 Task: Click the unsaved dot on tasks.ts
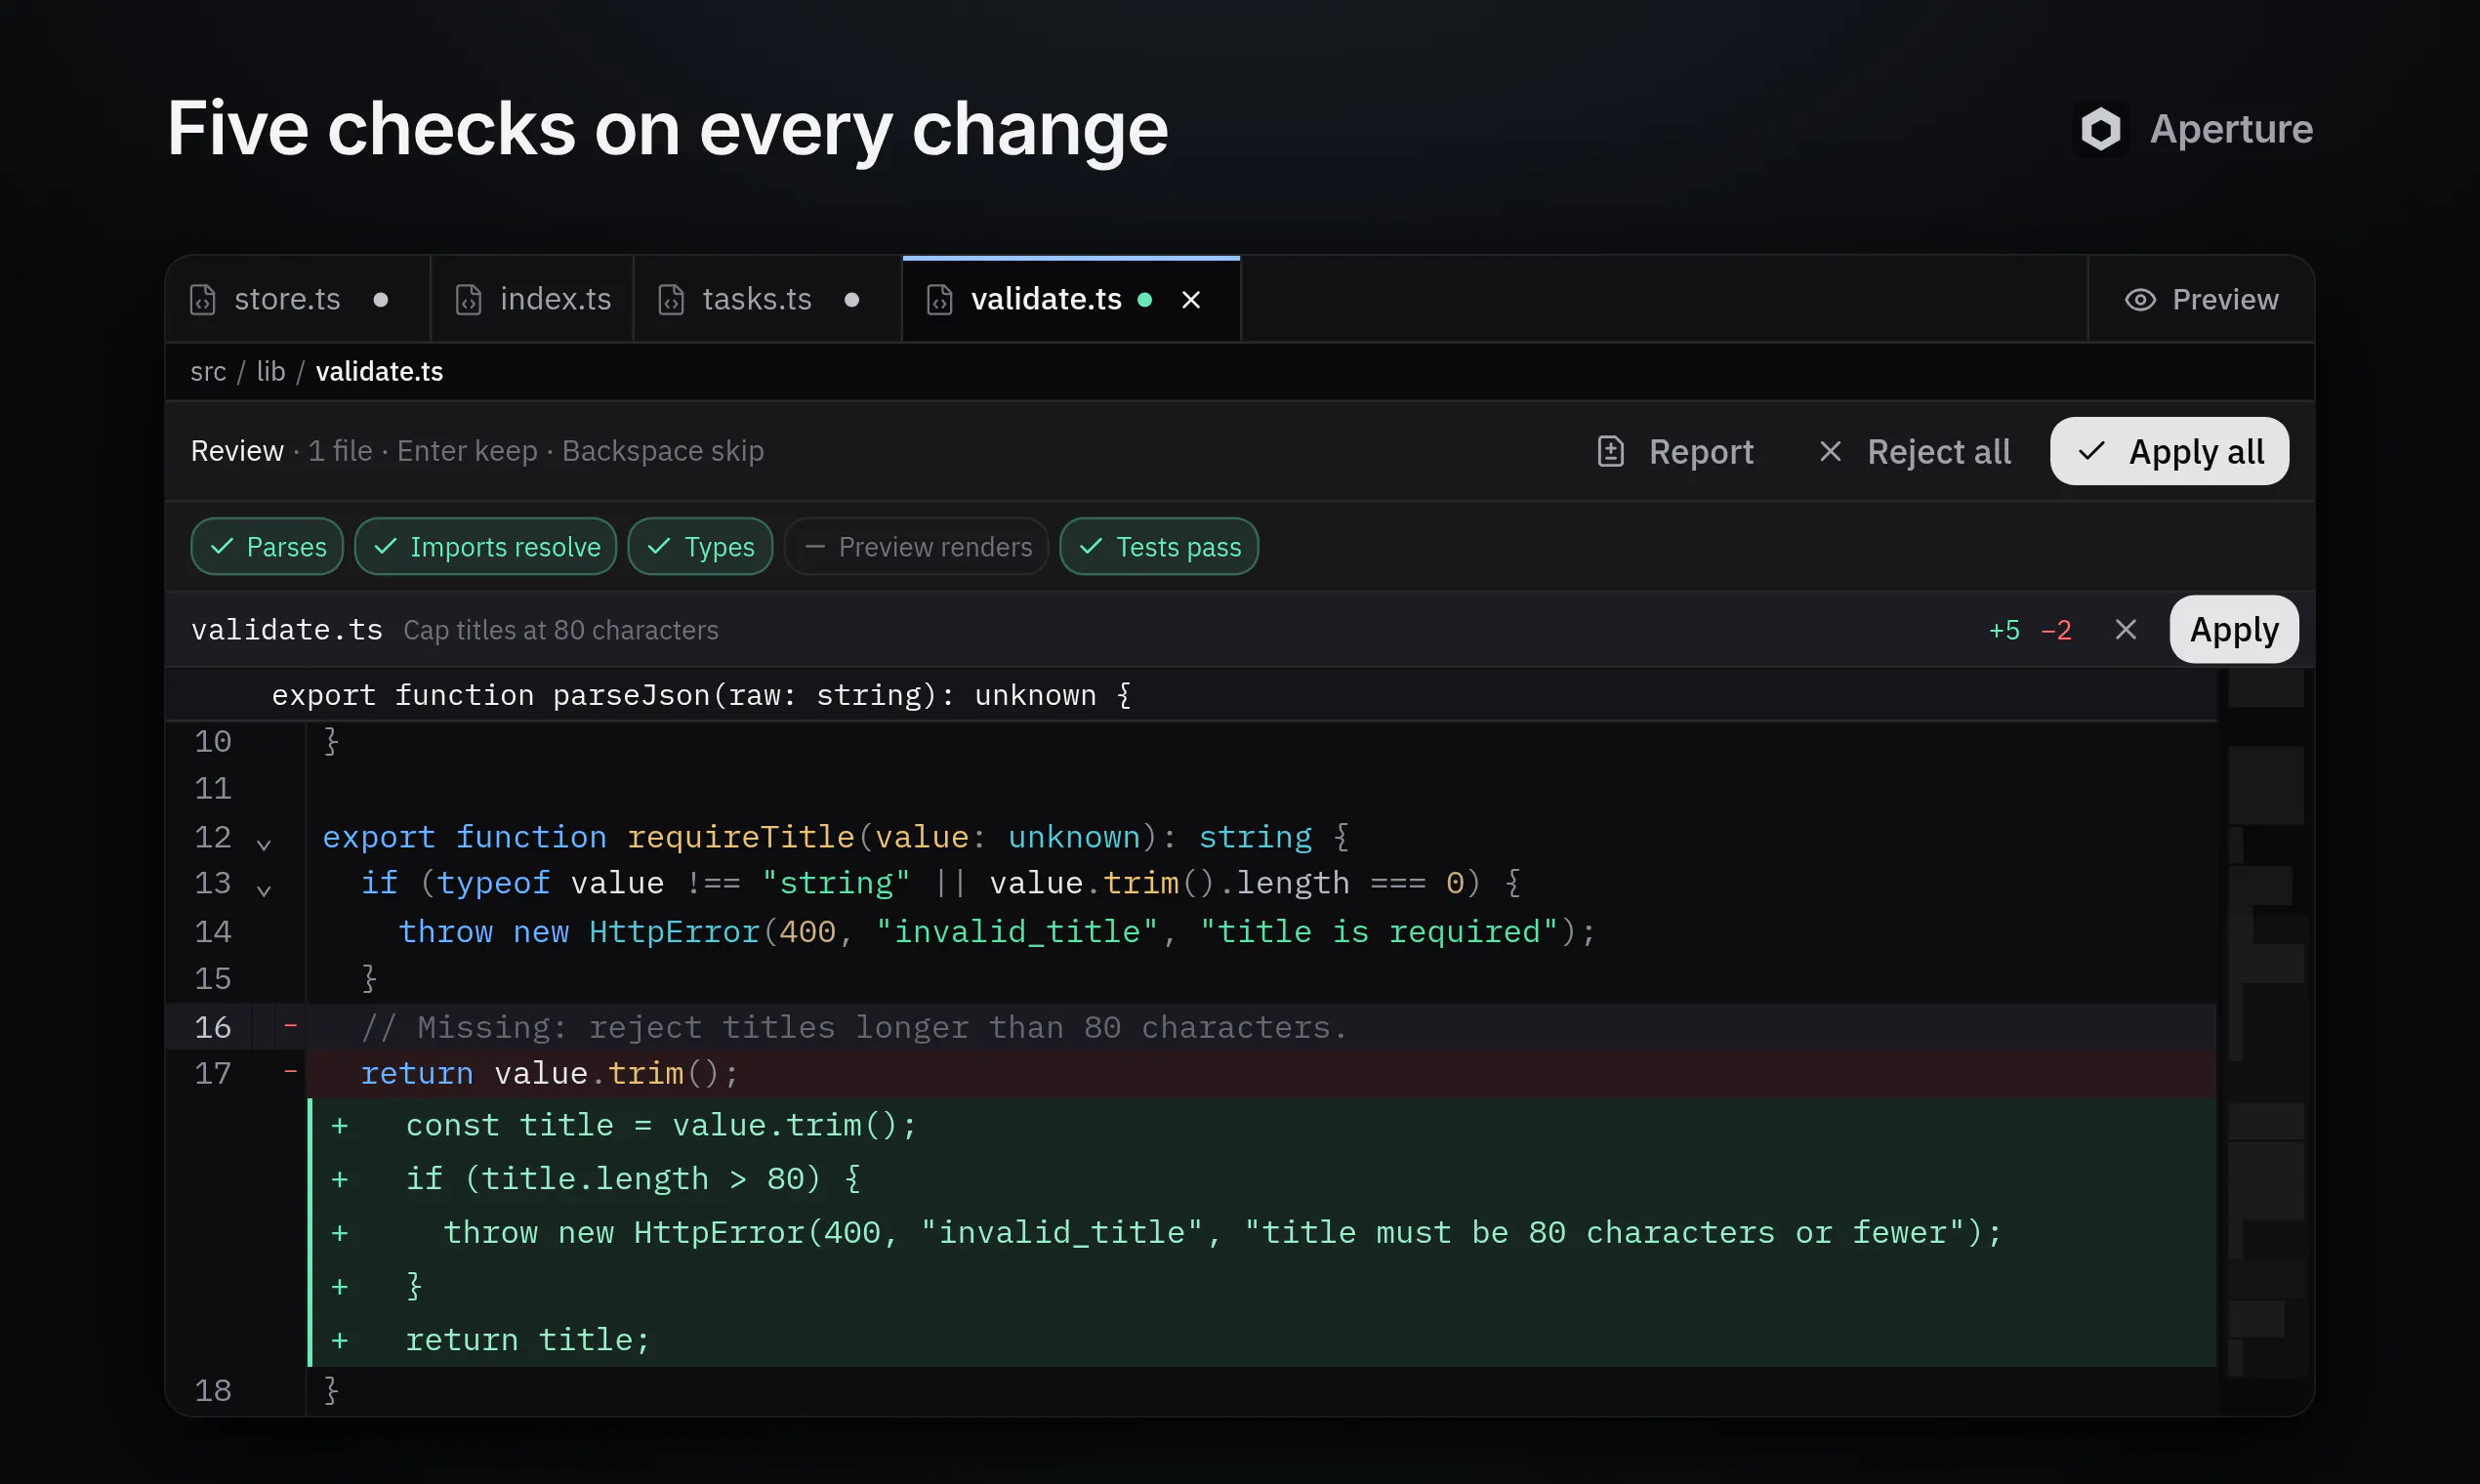click(852, 300)
